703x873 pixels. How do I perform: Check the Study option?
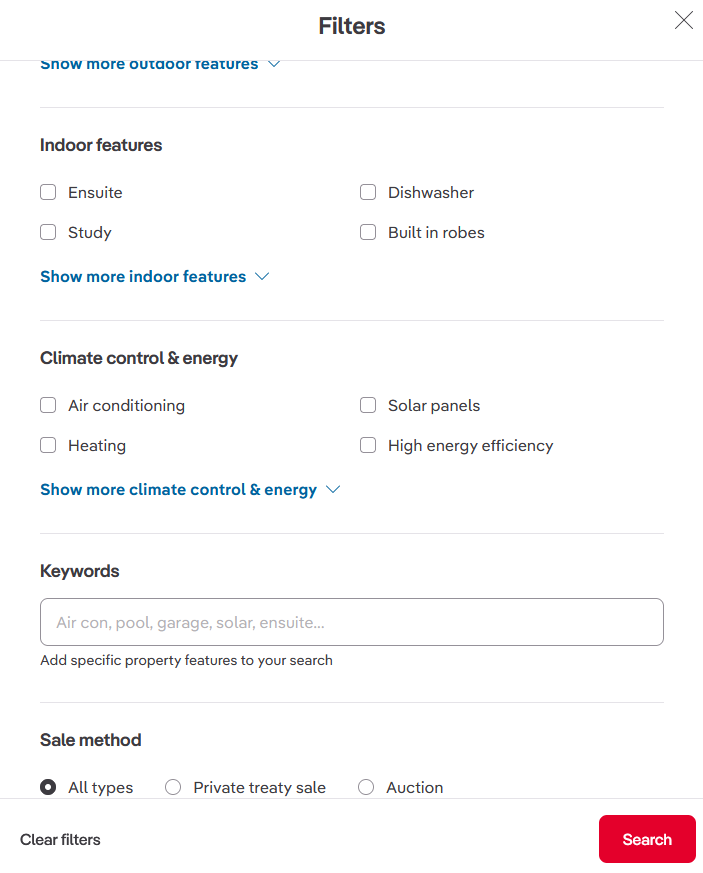[x=48, y=232]
